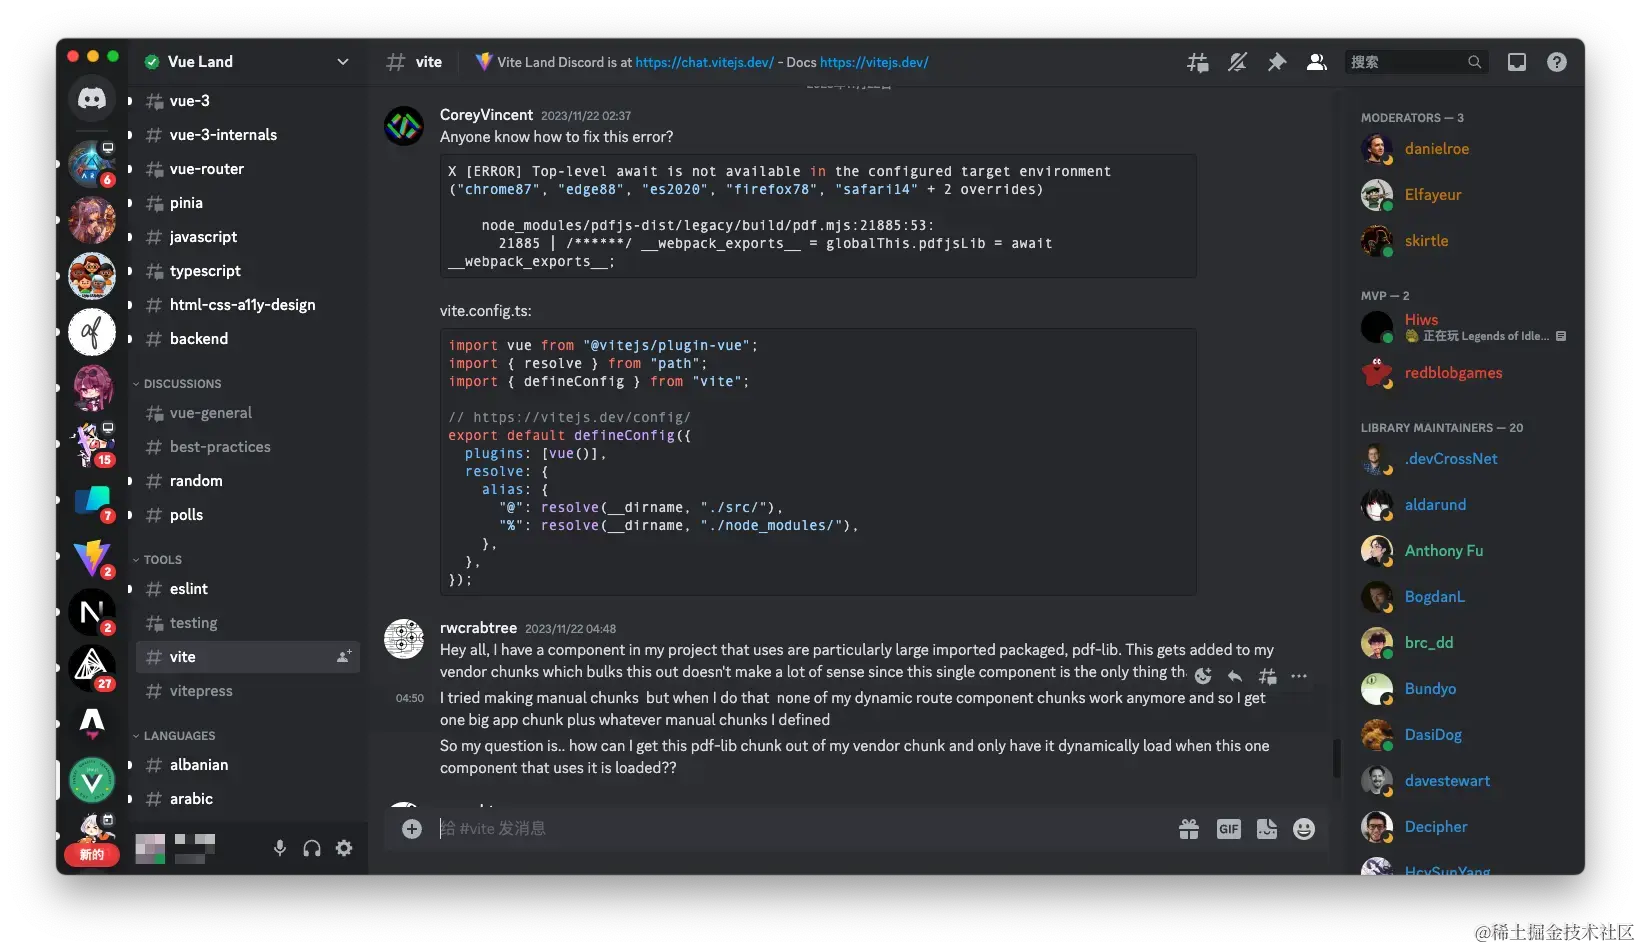Open threads icon in channel header

point(1197,62)
